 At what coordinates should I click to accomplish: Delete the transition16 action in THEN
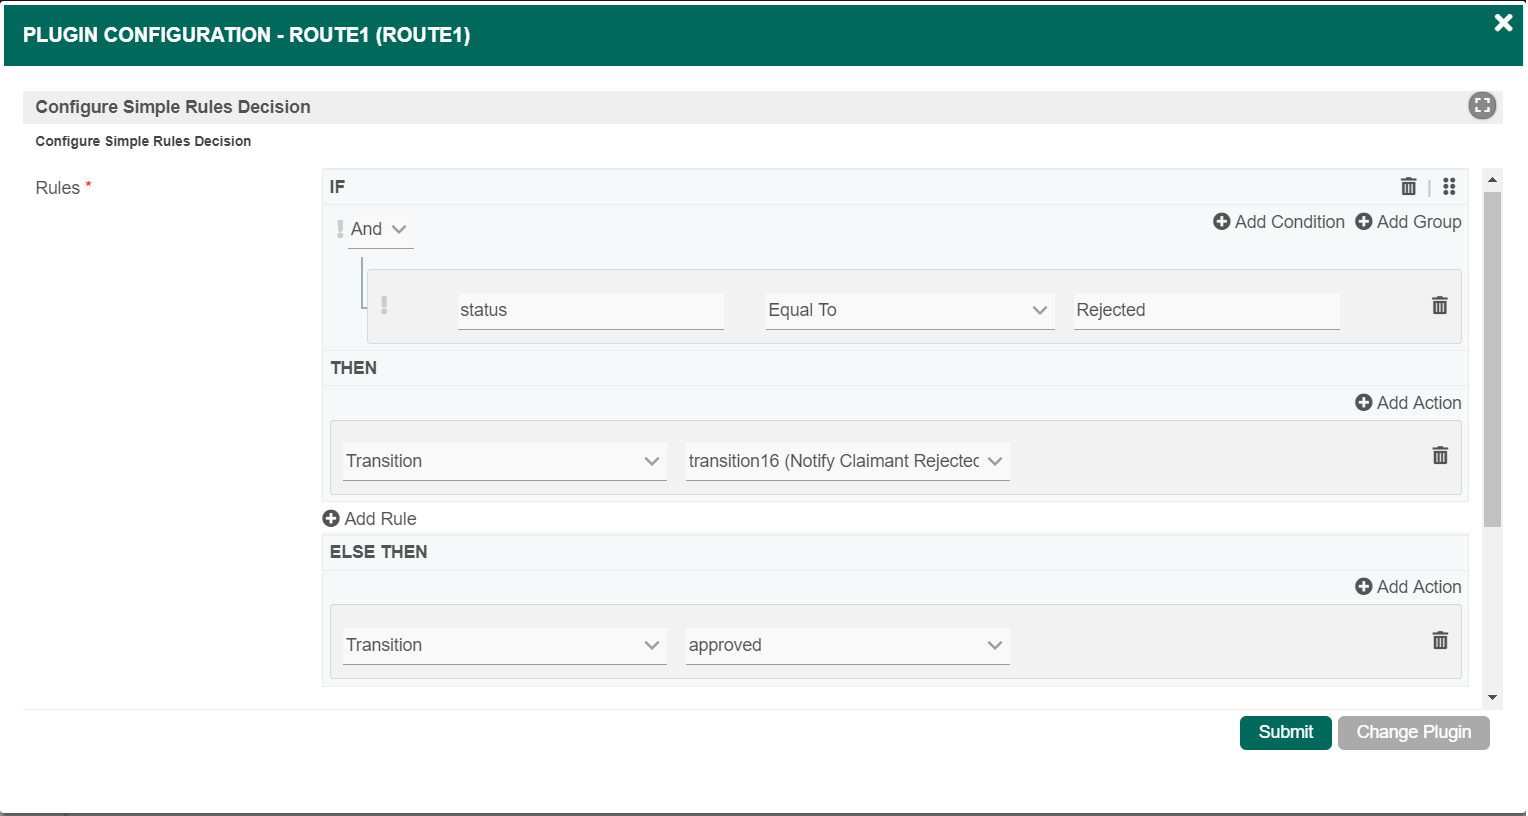tap(1439, 456)
